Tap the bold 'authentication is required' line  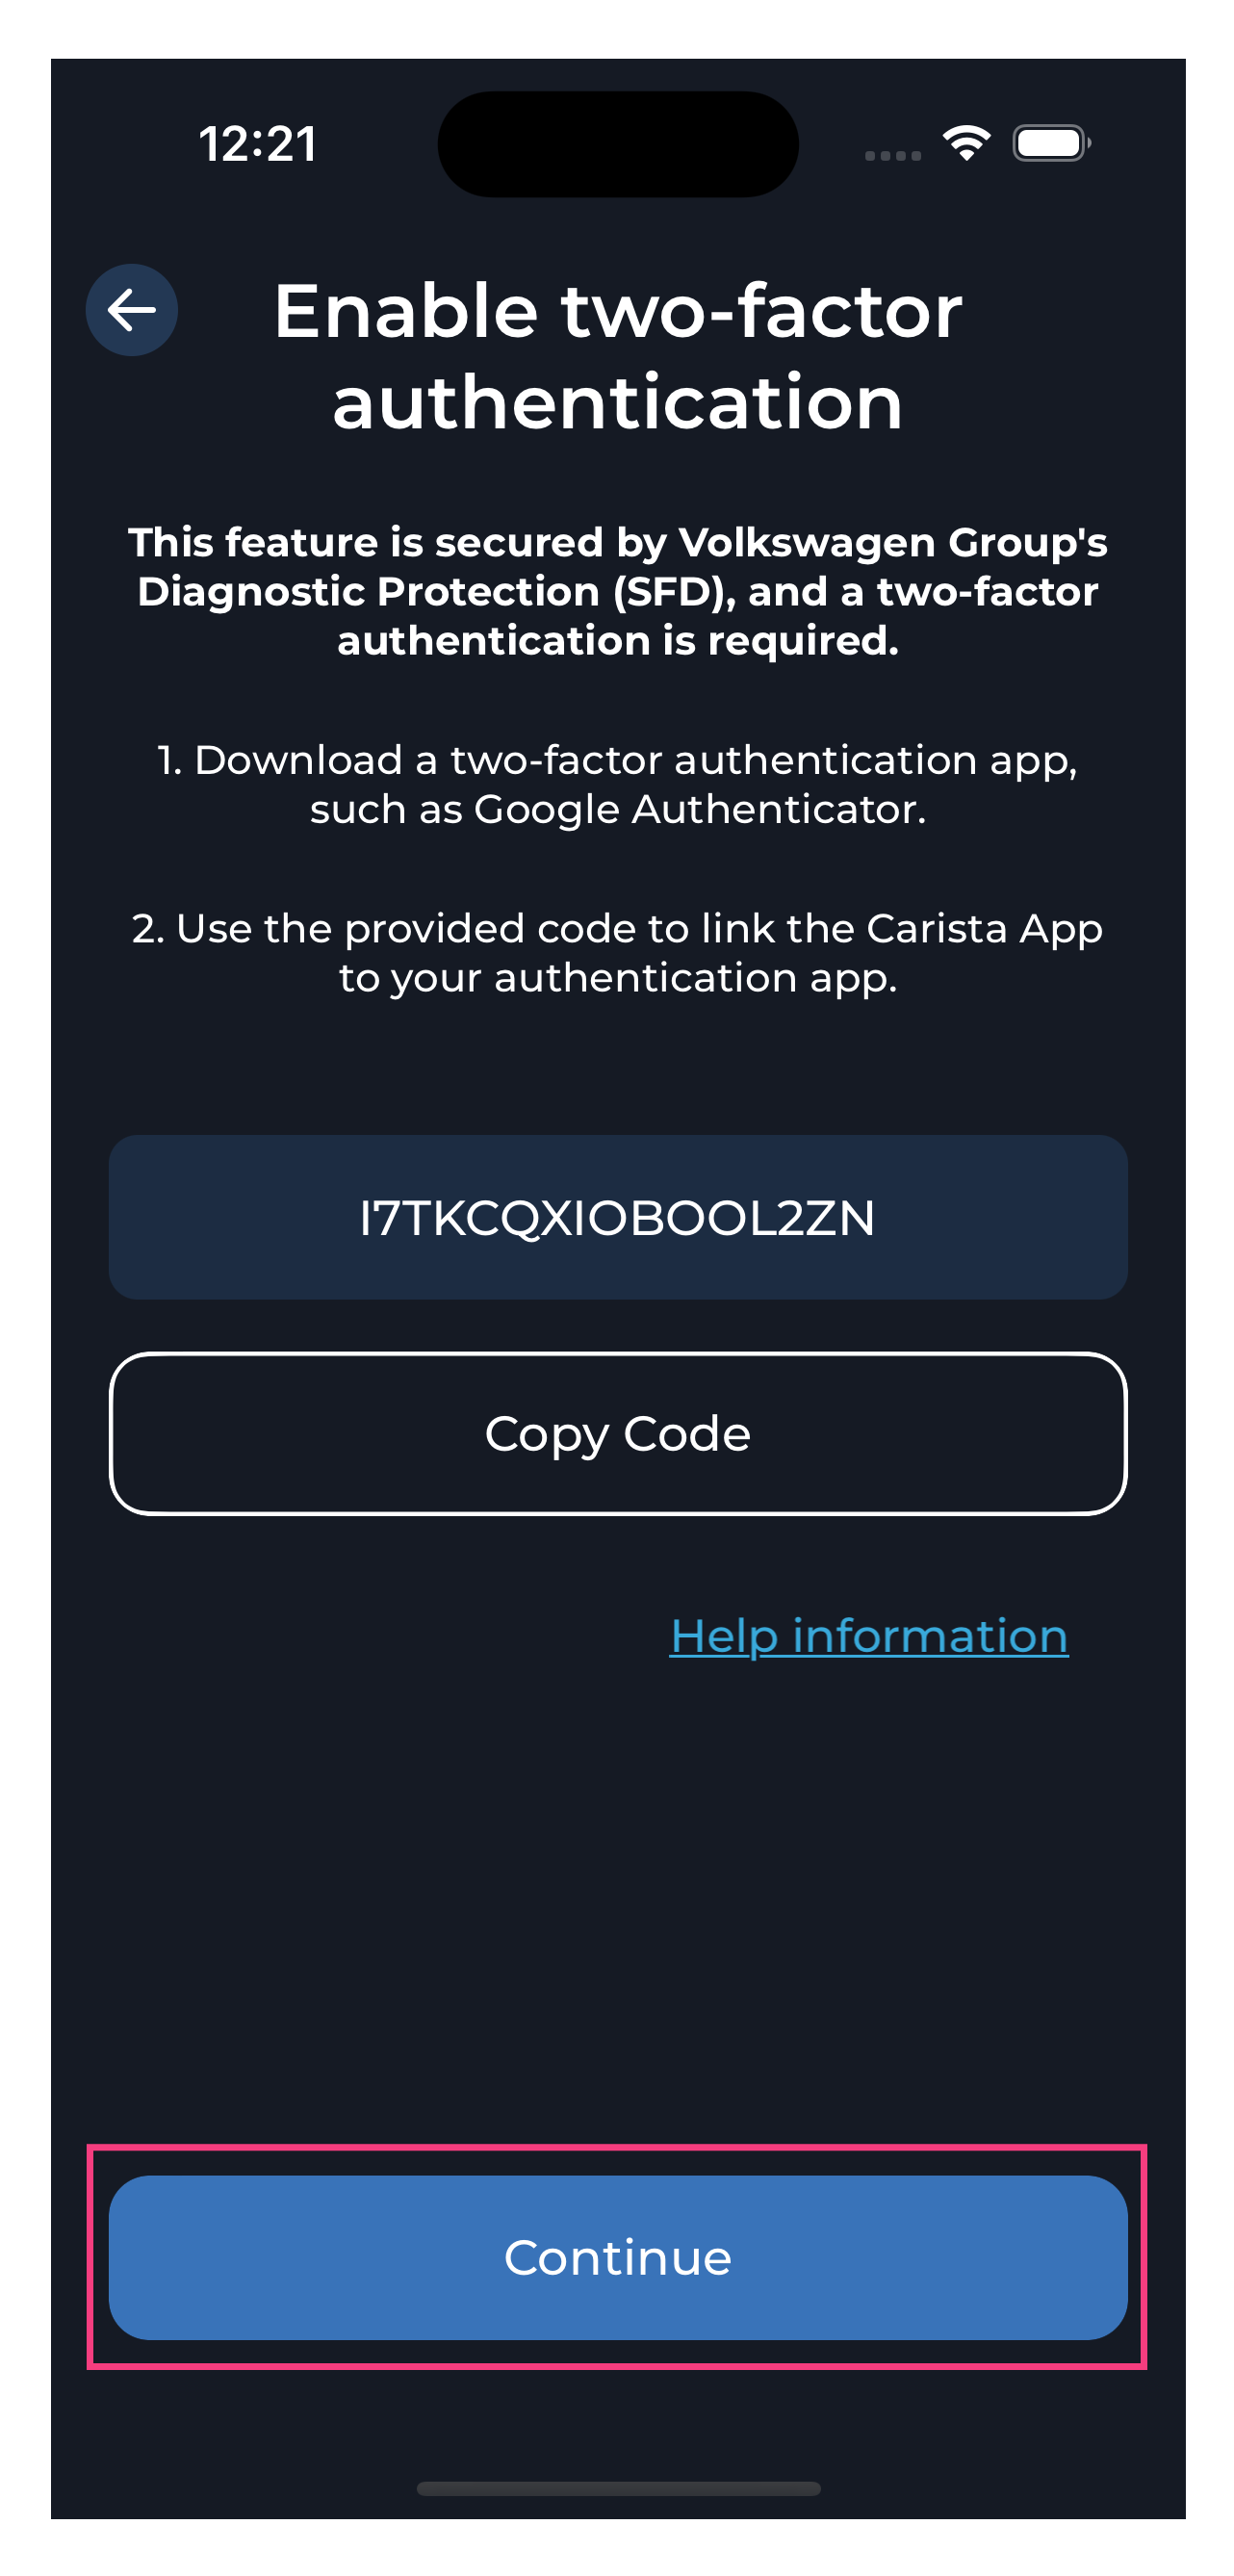coord(617,641)
